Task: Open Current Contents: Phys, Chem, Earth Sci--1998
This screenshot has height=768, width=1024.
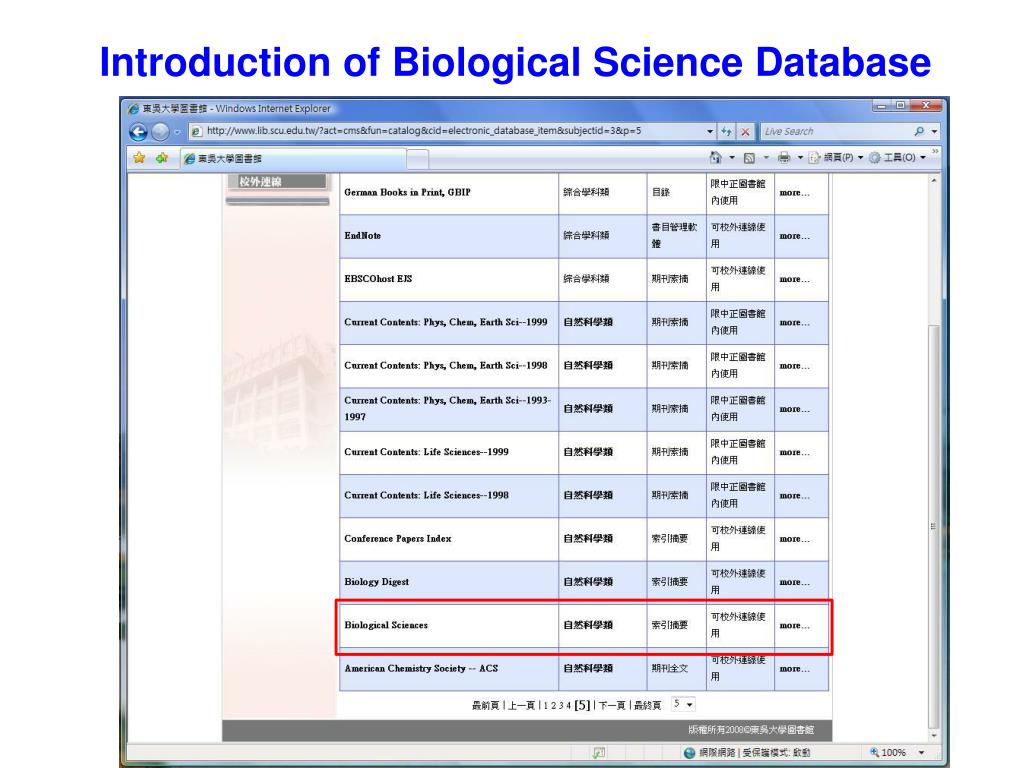Action: click(x=446, y=366)
